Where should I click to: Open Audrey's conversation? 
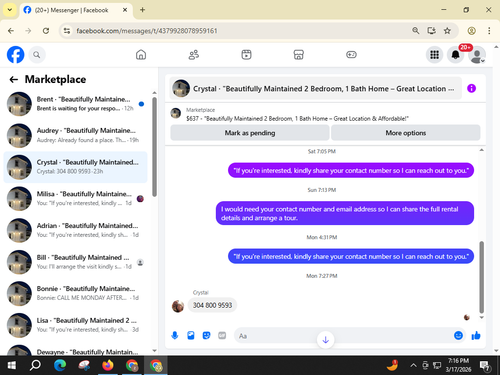point(76,135)
